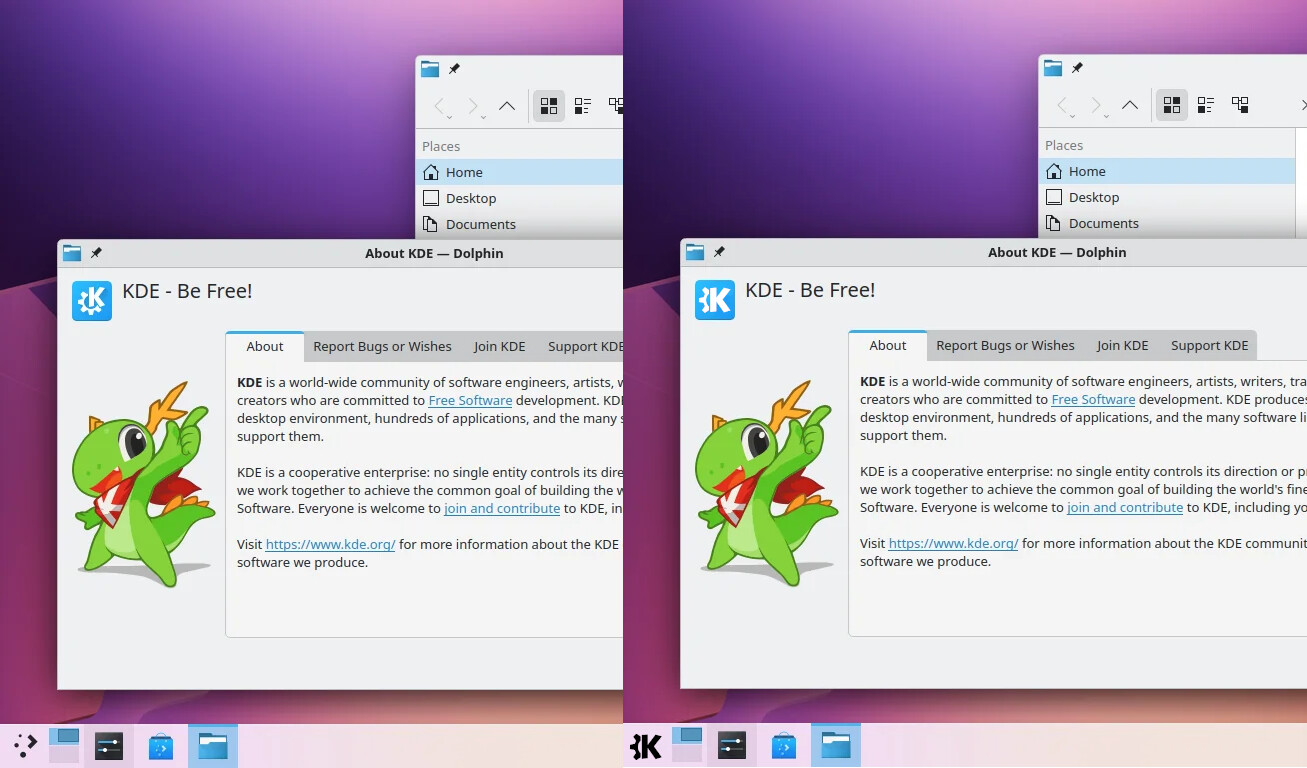Switch to Compact view mode in right Dolphin
1307x768 pixels.
[x=1206, y=105]
